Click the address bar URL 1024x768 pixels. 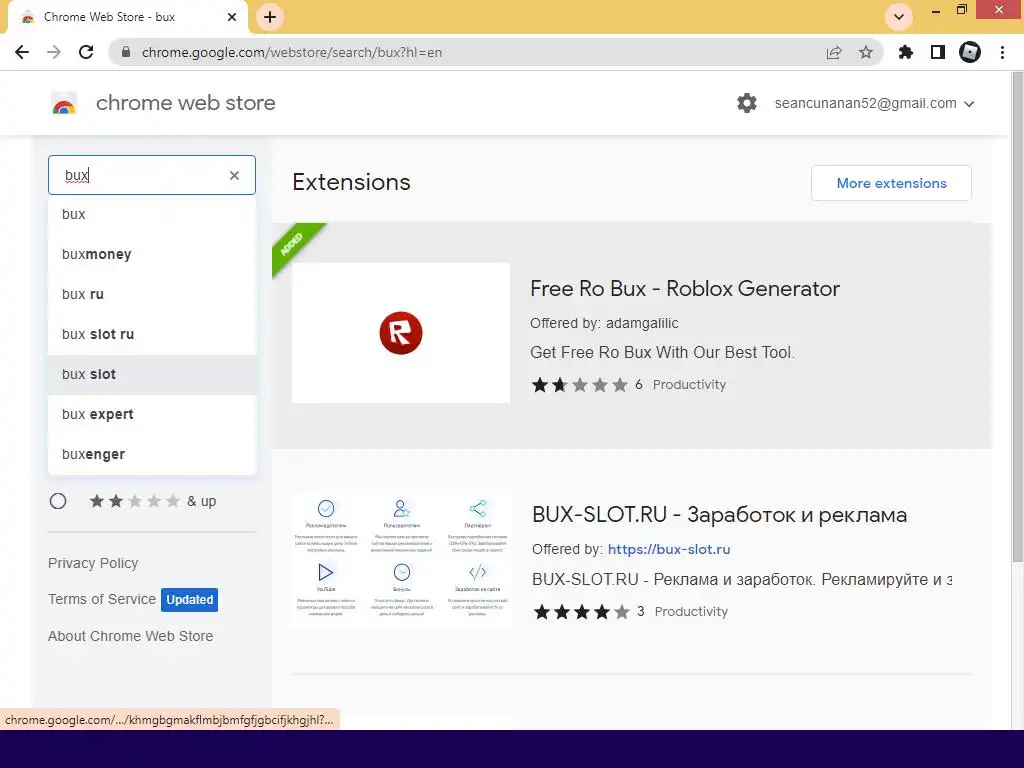[292, 52]
